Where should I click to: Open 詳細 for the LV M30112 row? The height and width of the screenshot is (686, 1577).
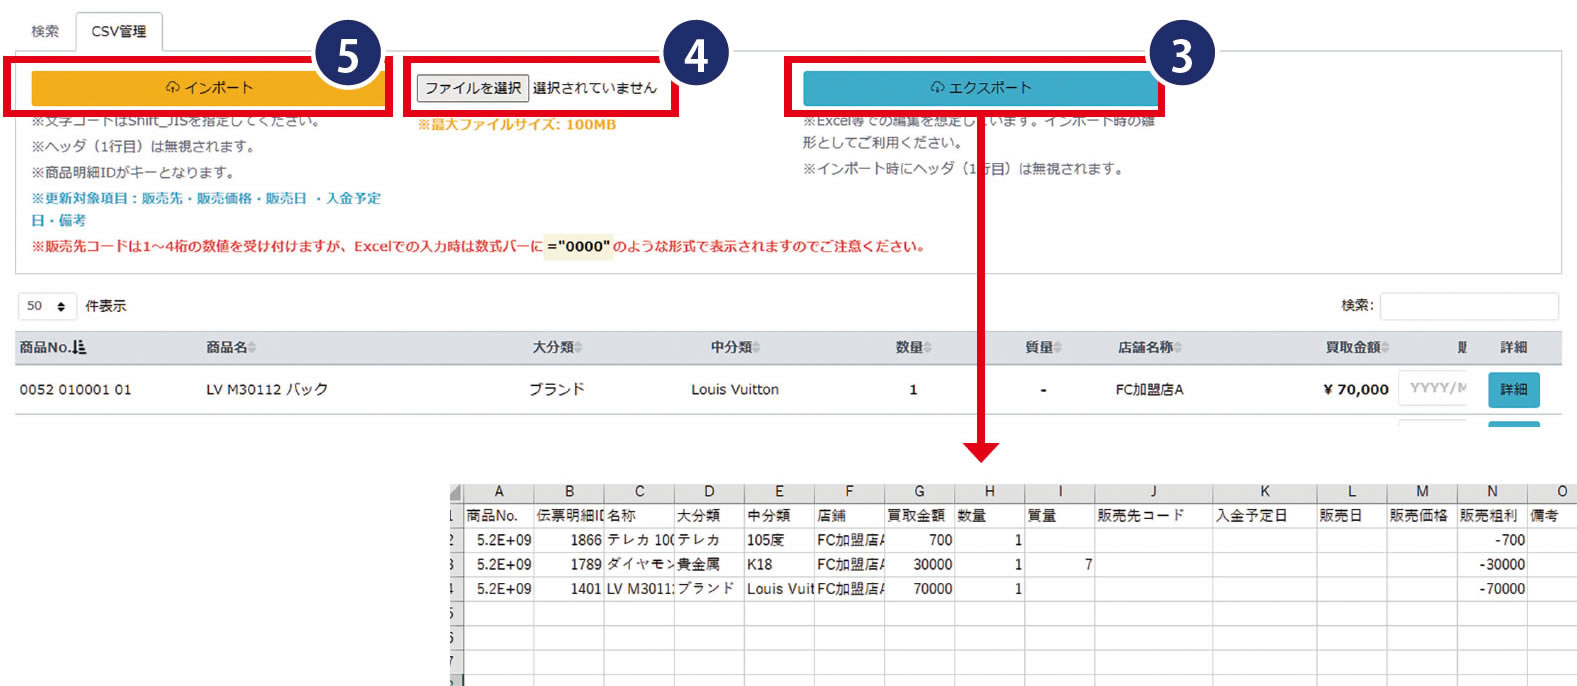coord(1513,389)
